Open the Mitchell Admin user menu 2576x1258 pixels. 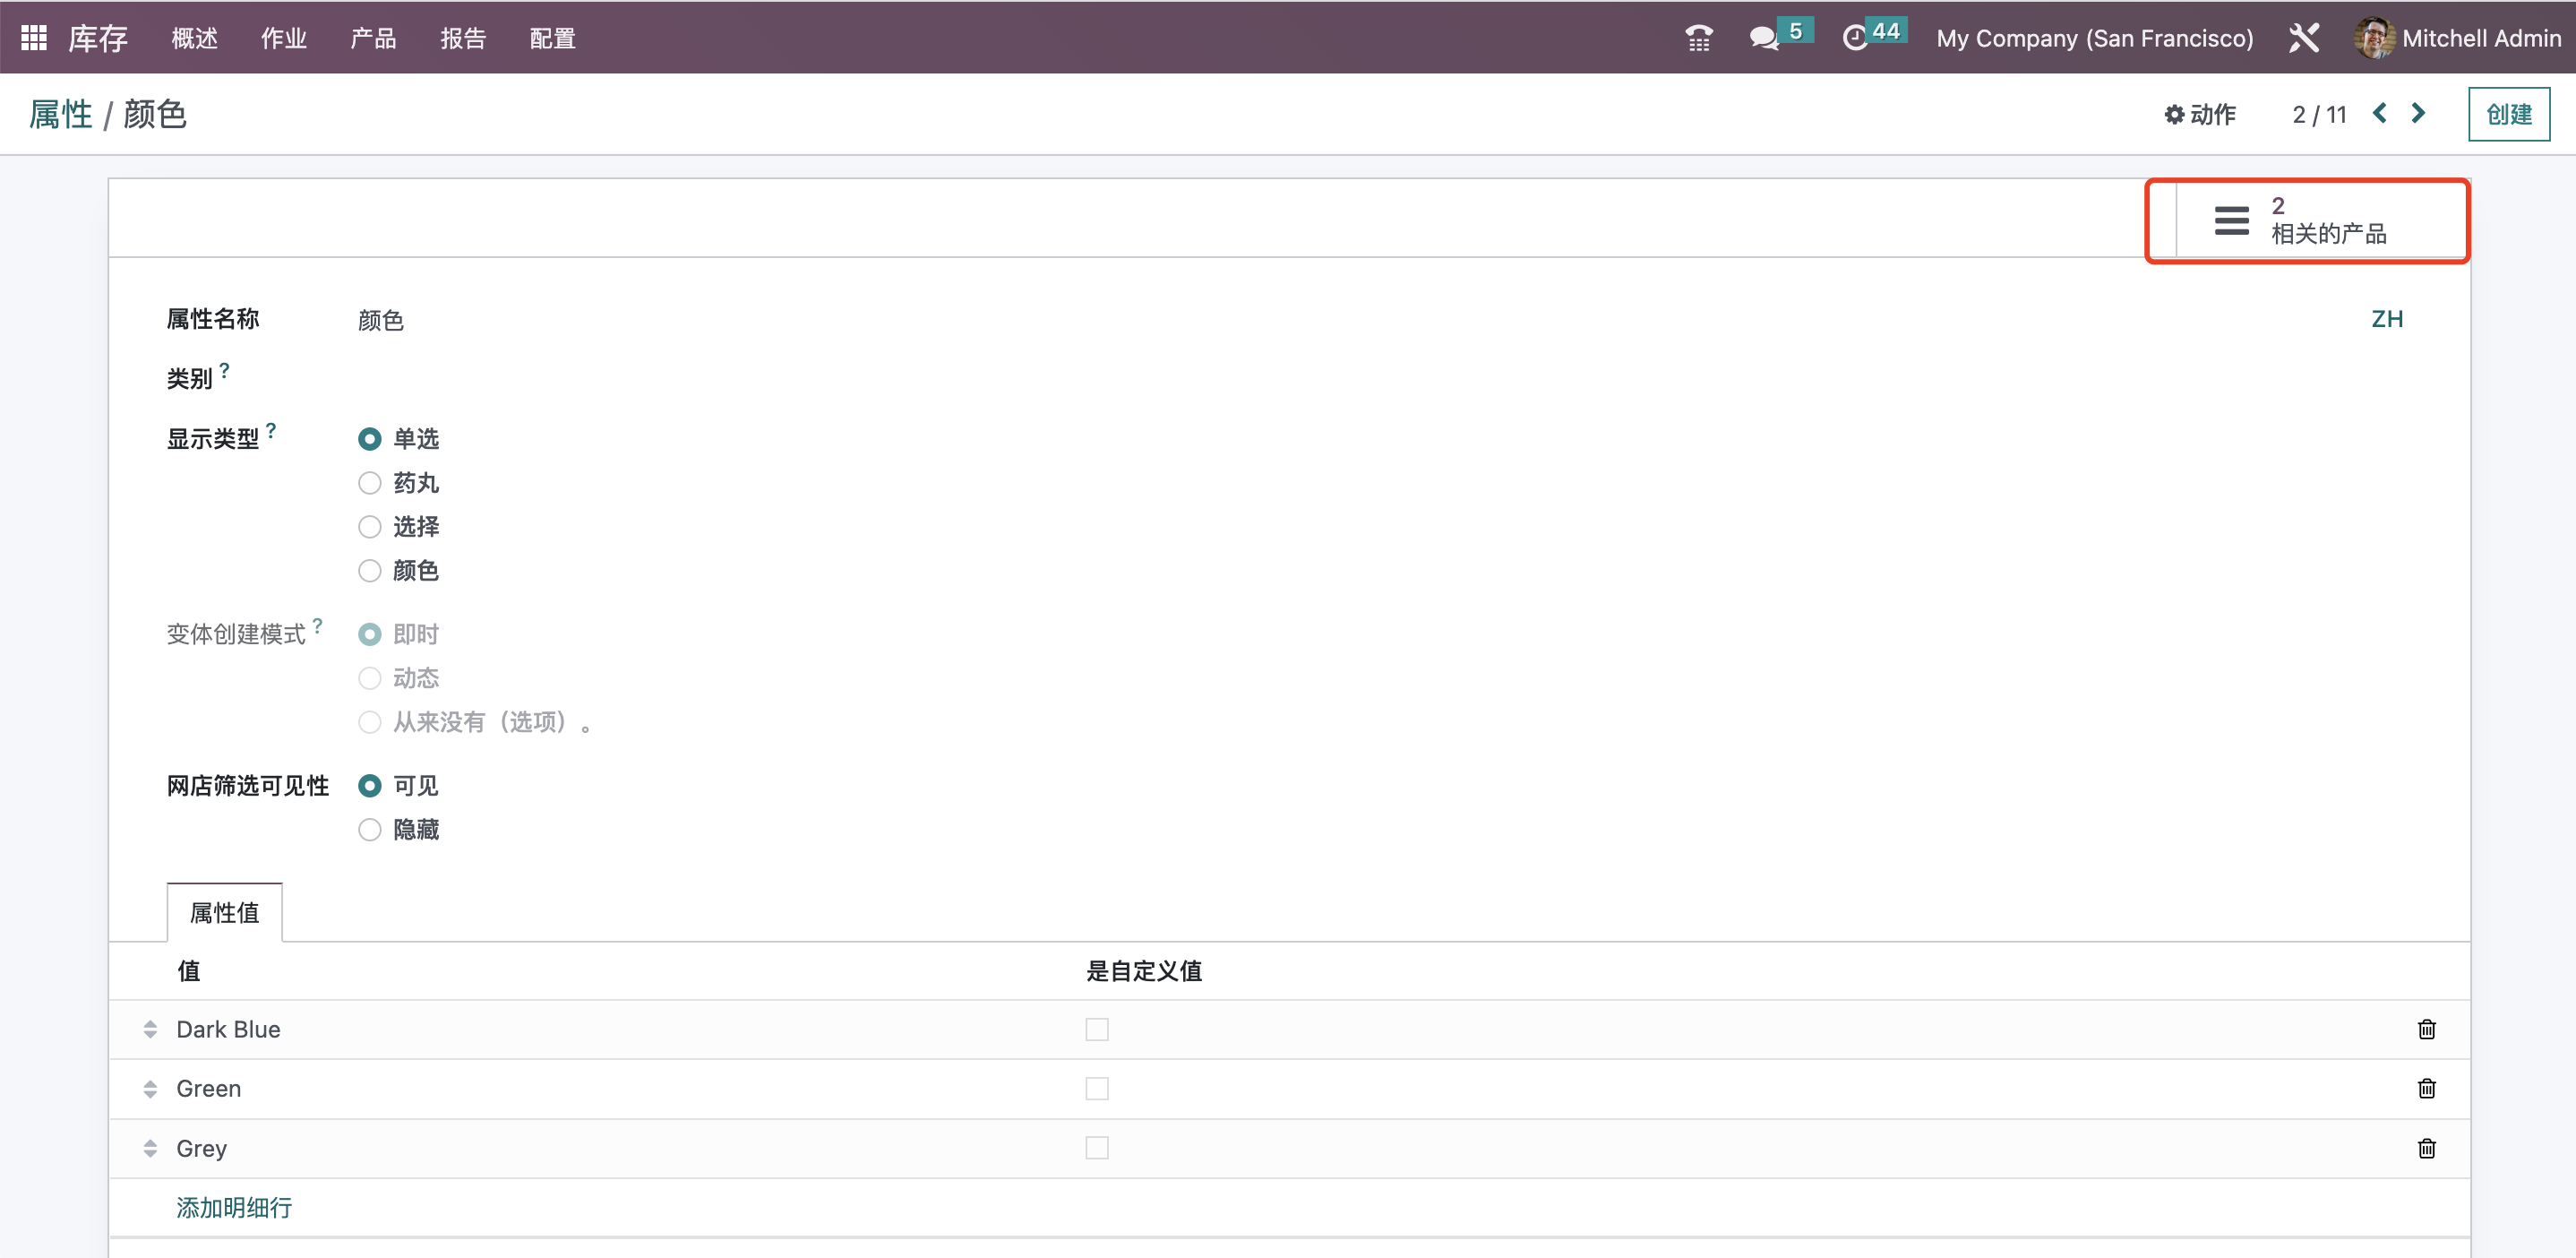click(x=2458, y=38)
